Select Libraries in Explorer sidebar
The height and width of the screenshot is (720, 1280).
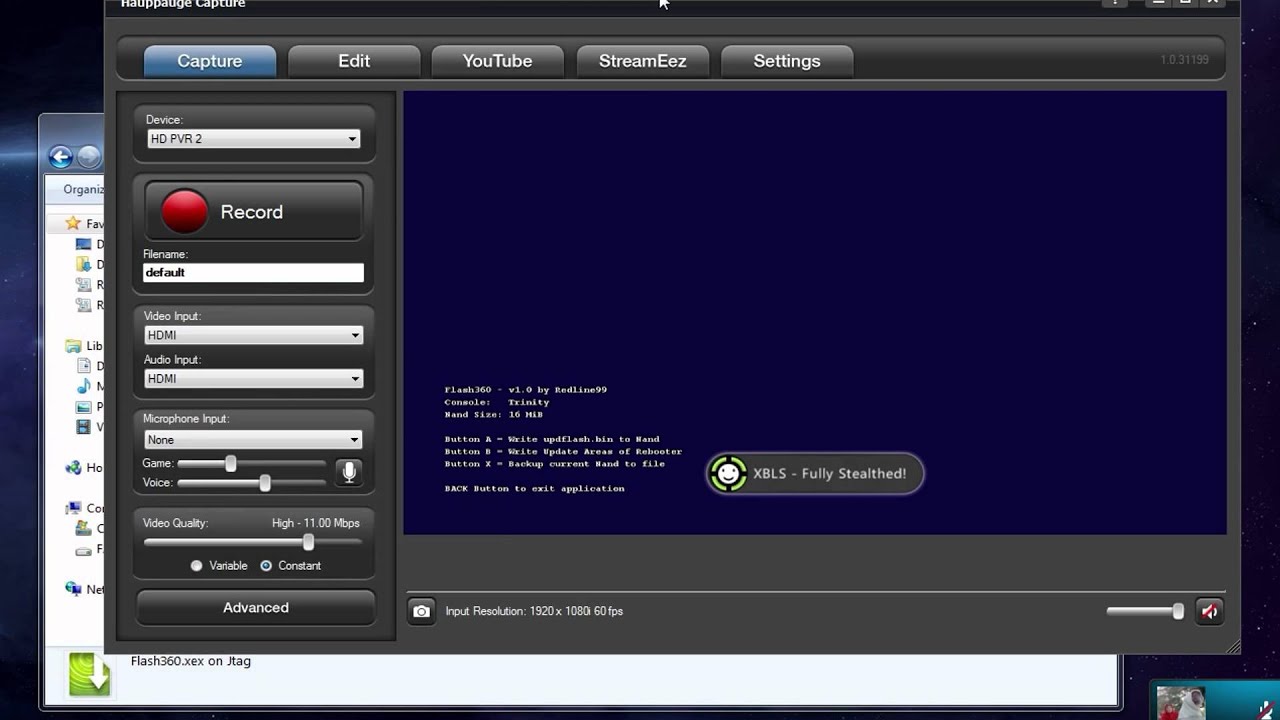click(x=84, y=346)
